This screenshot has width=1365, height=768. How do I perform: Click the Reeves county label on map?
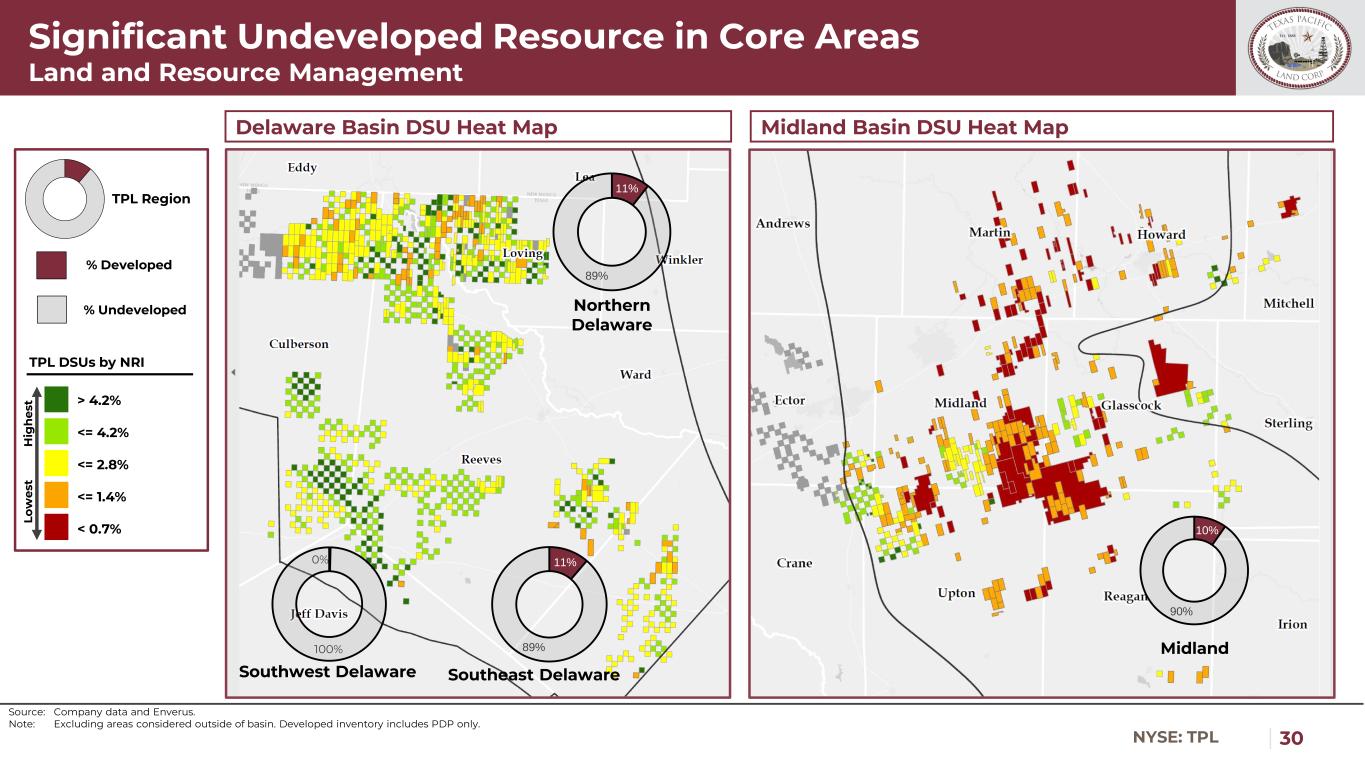[x=481, y=459]
